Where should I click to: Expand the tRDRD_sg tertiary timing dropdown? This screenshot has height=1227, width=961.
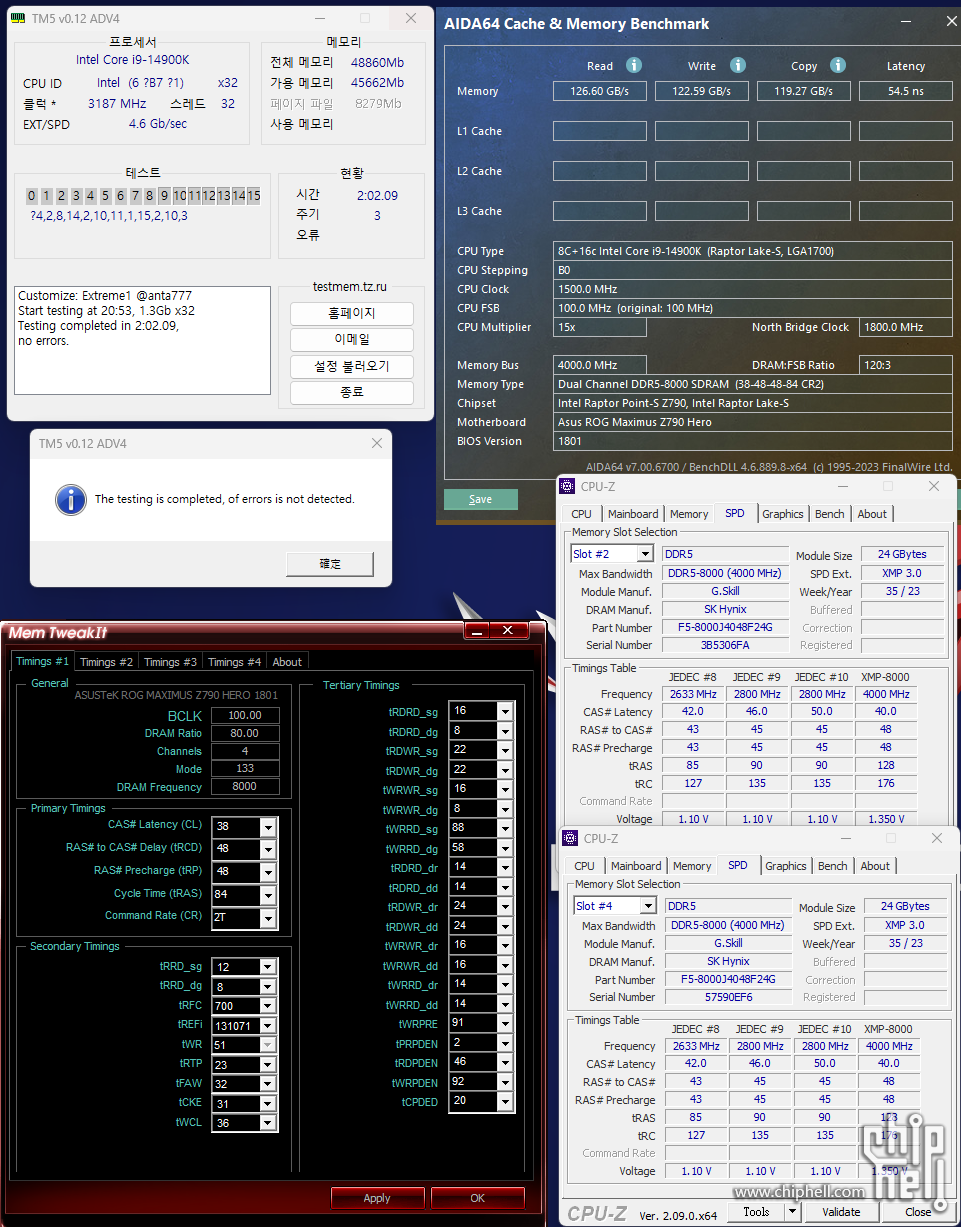point(505,711)
